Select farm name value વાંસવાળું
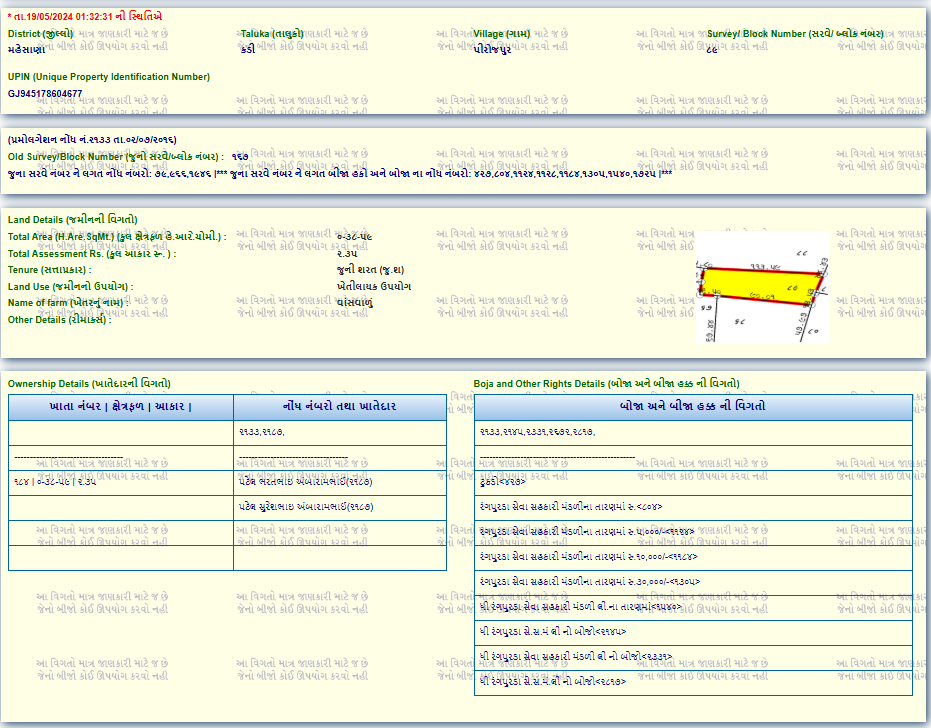This screenshot has height=728, width=931. point(354,303)
